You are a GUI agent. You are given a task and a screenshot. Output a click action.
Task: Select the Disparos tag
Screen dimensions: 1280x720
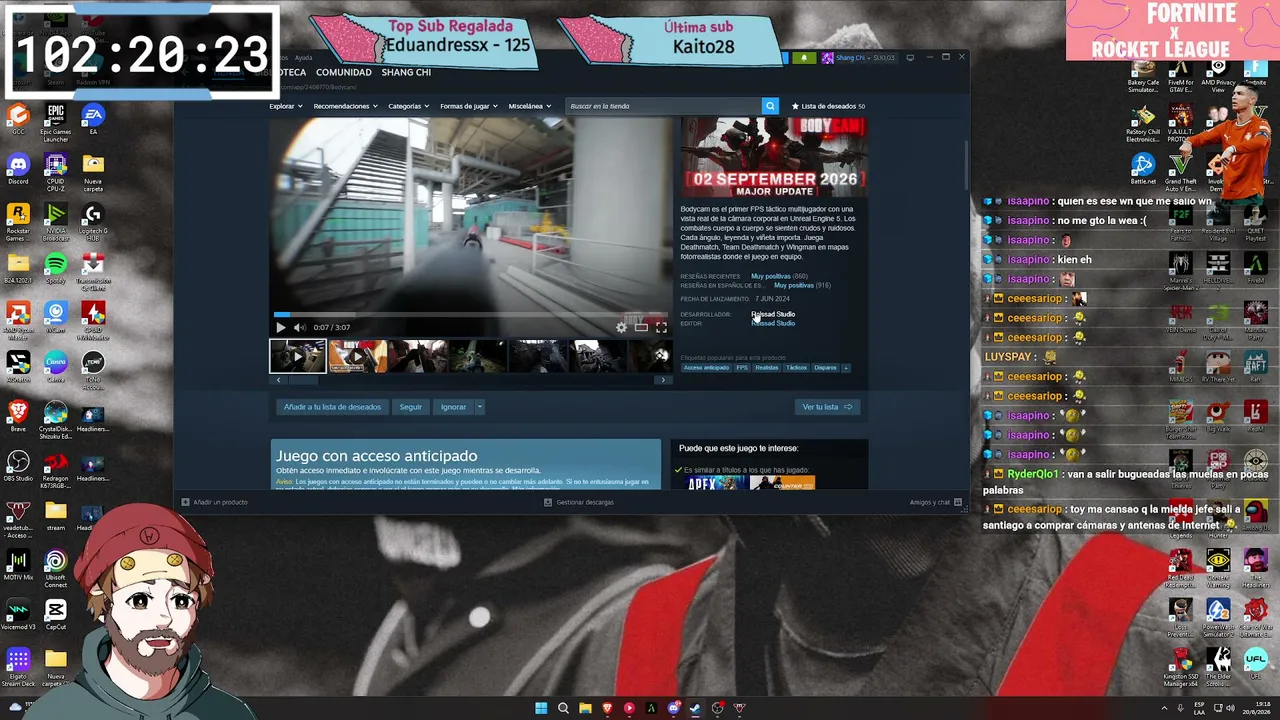click(825, 368)
